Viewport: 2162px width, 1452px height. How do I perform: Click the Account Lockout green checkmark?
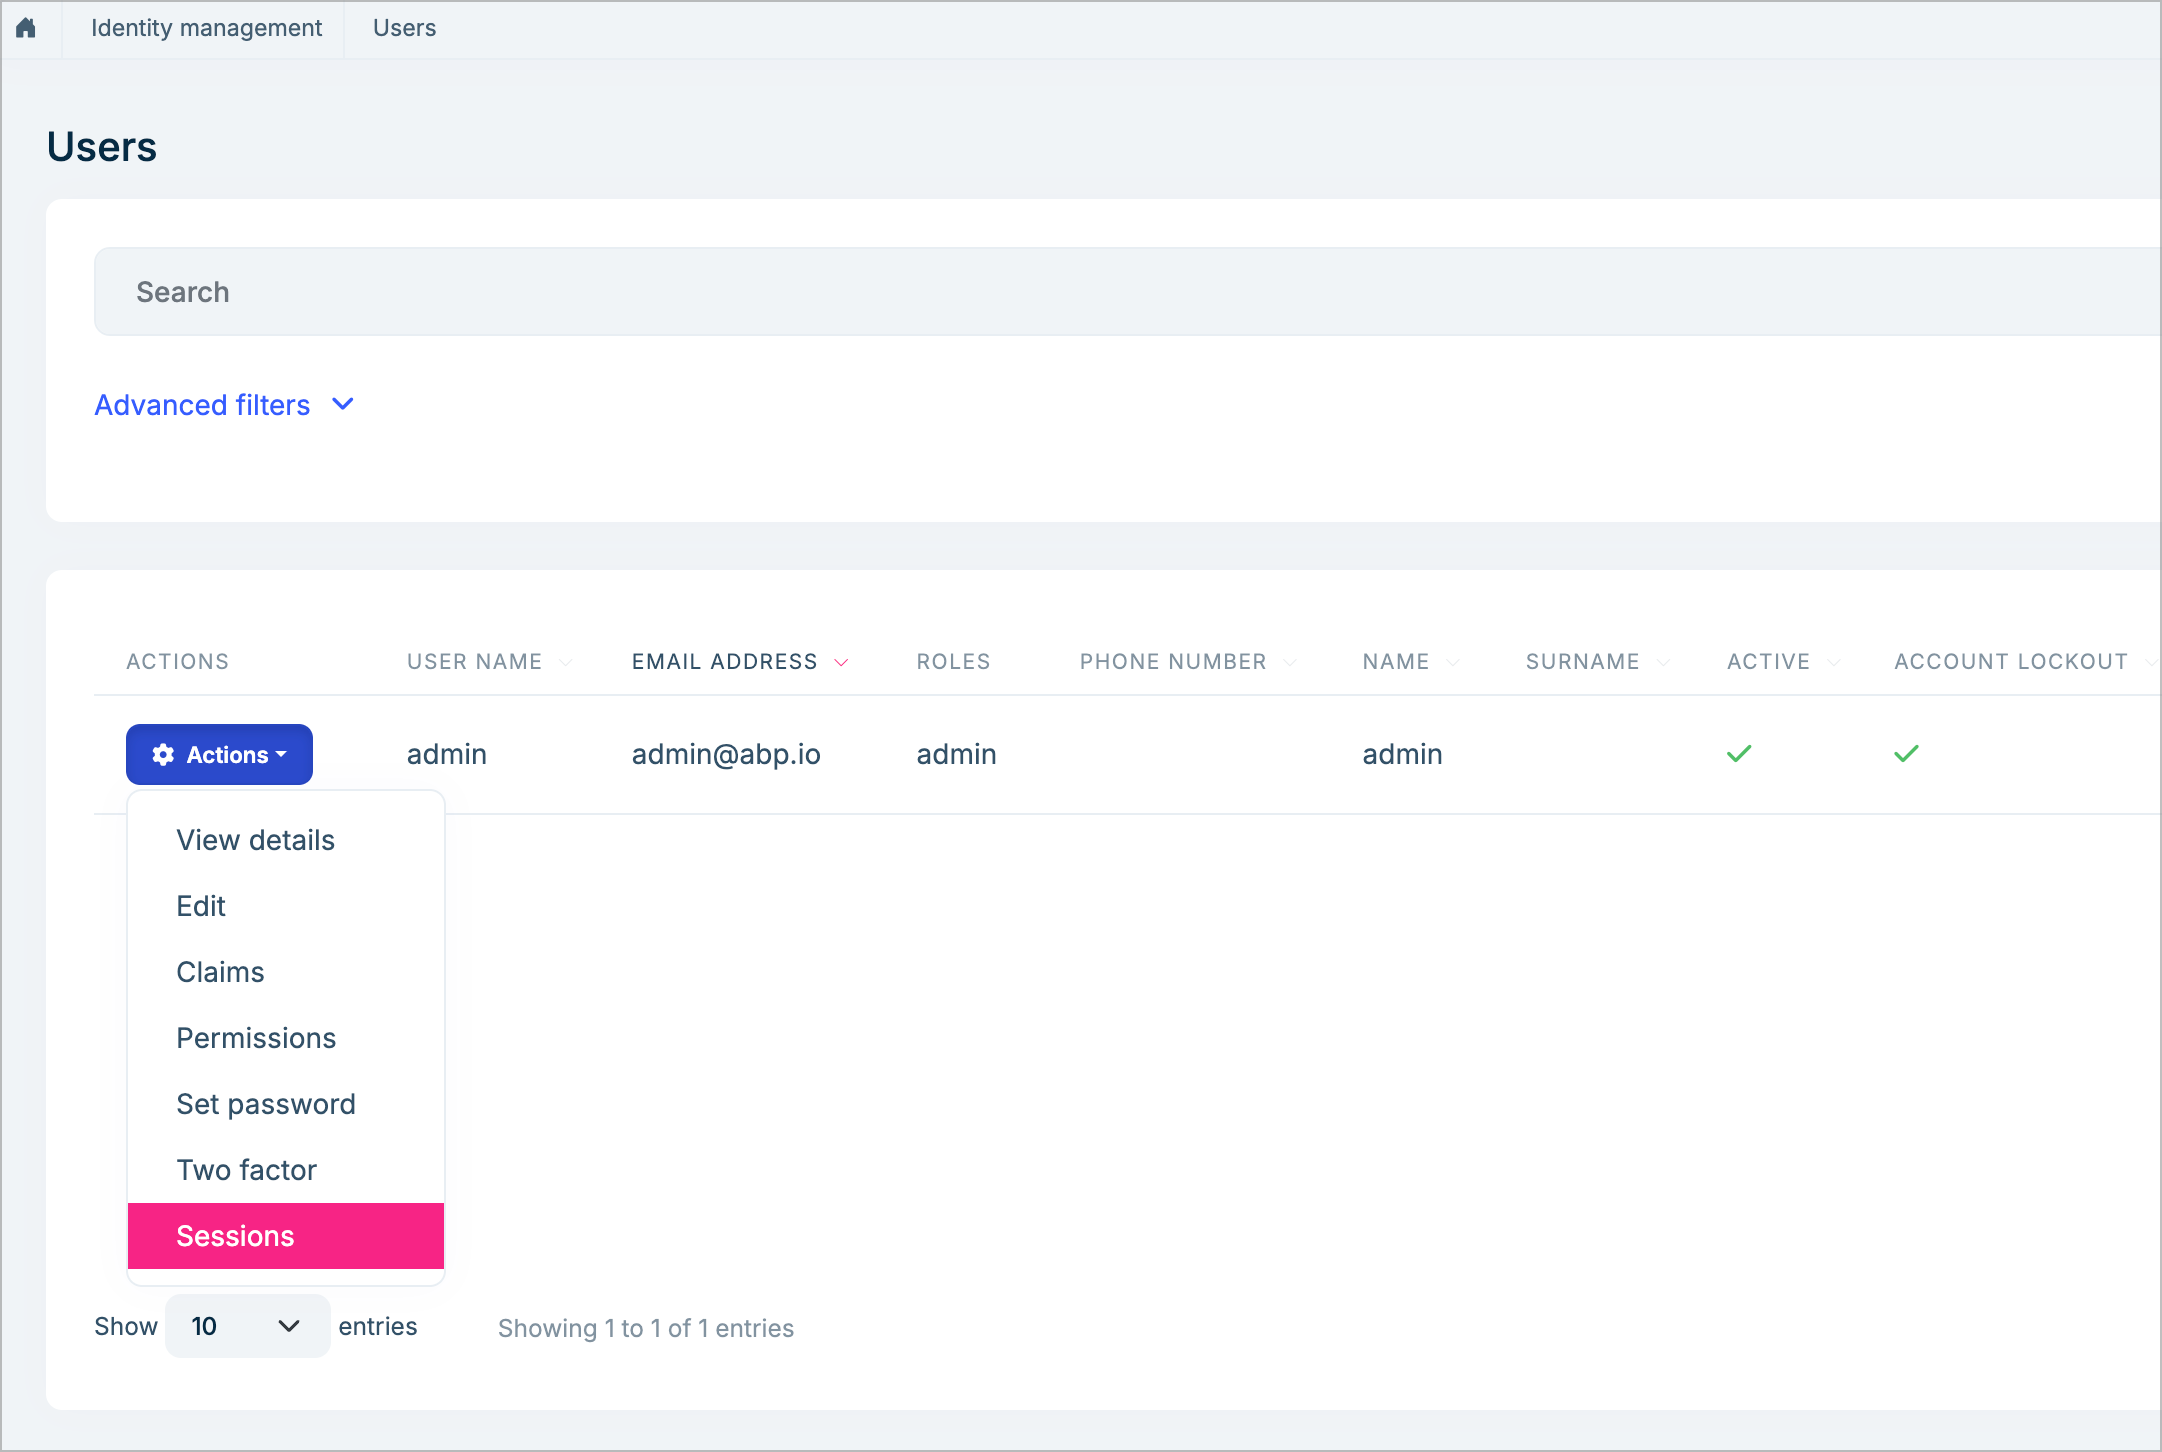click(x=1906, y=753)
